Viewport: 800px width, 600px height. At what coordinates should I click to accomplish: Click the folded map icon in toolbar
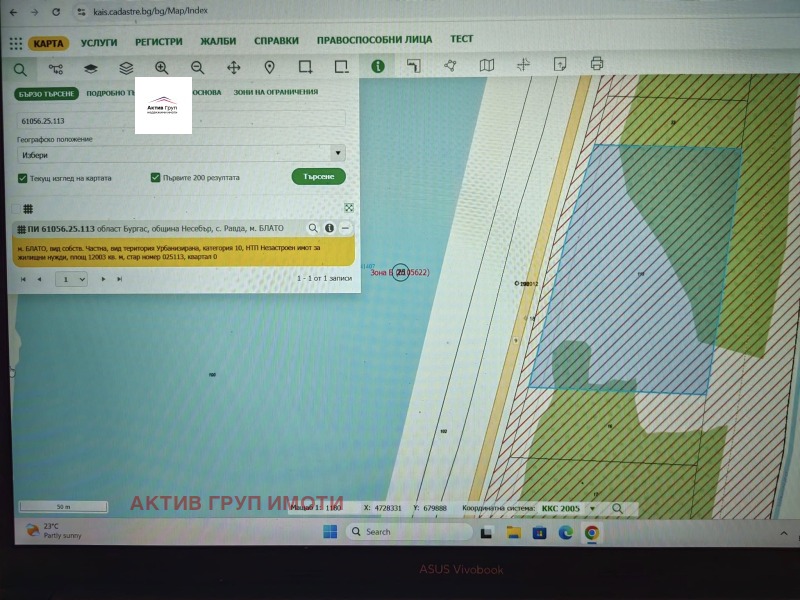click(487, 65)
